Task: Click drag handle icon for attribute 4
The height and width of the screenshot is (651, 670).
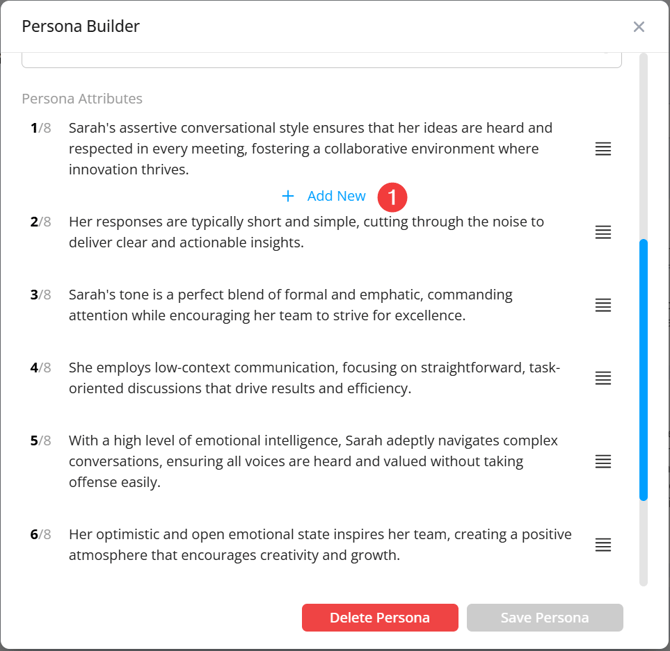Action: click(603, 378)
